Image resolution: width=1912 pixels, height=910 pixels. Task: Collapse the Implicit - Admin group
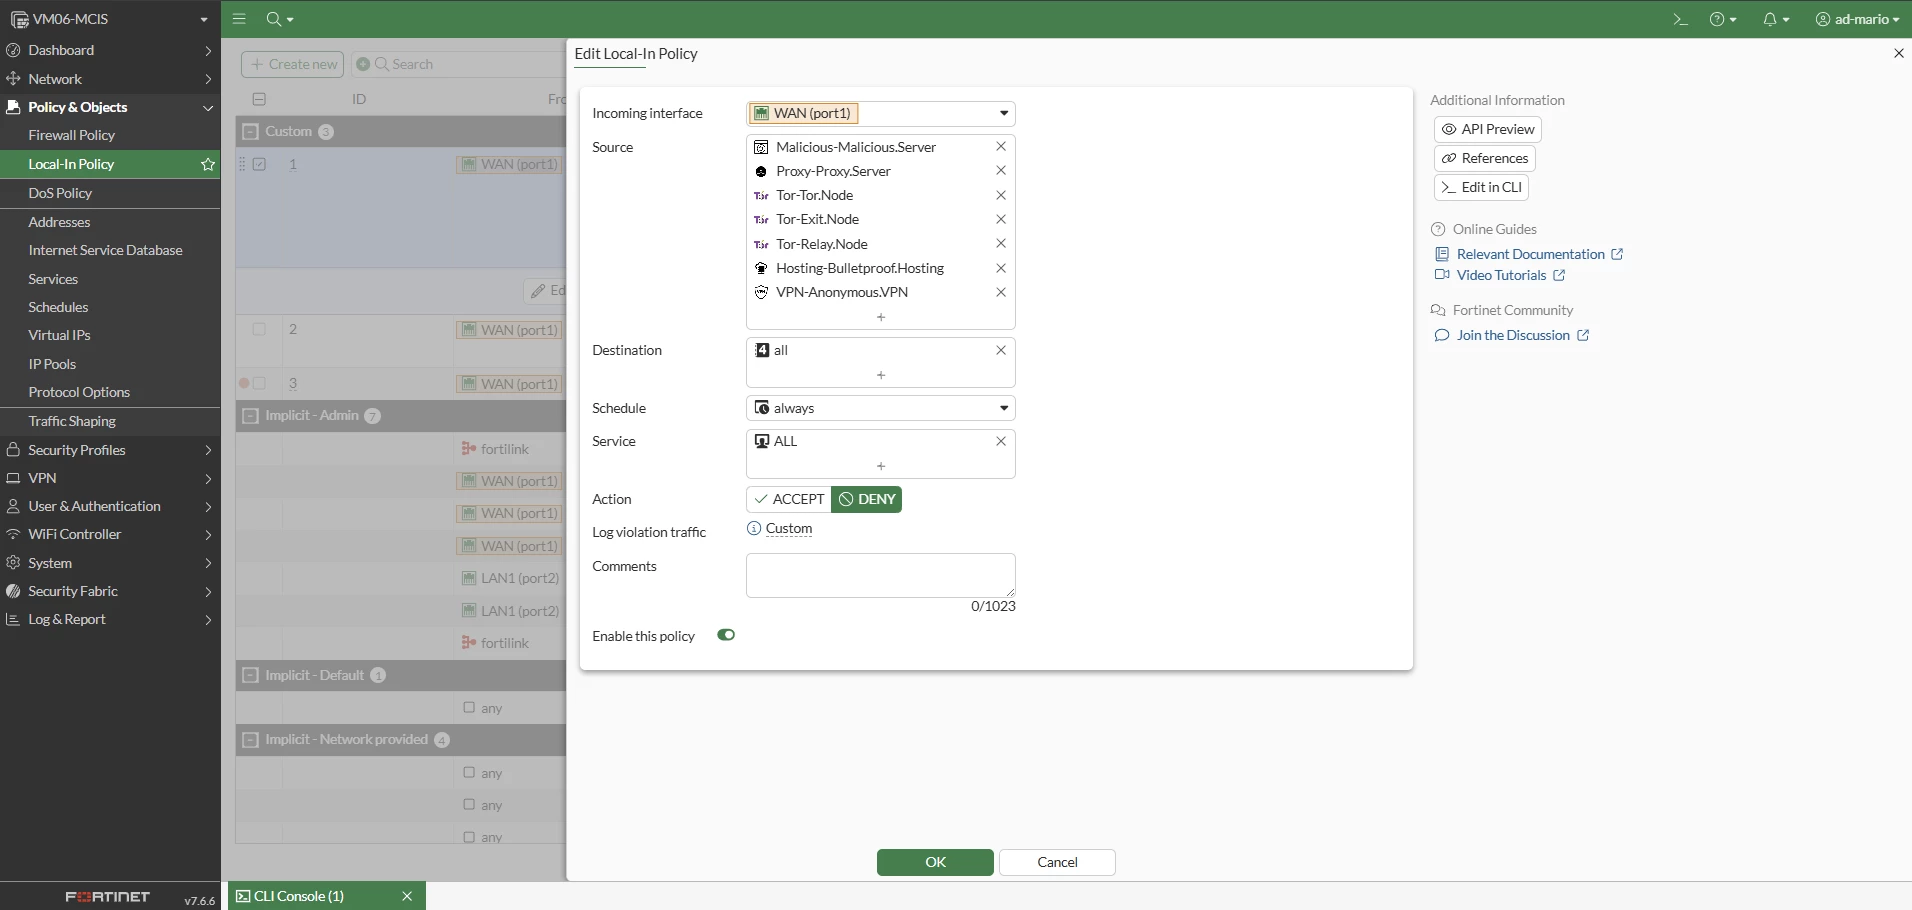[x=250, y=416]
